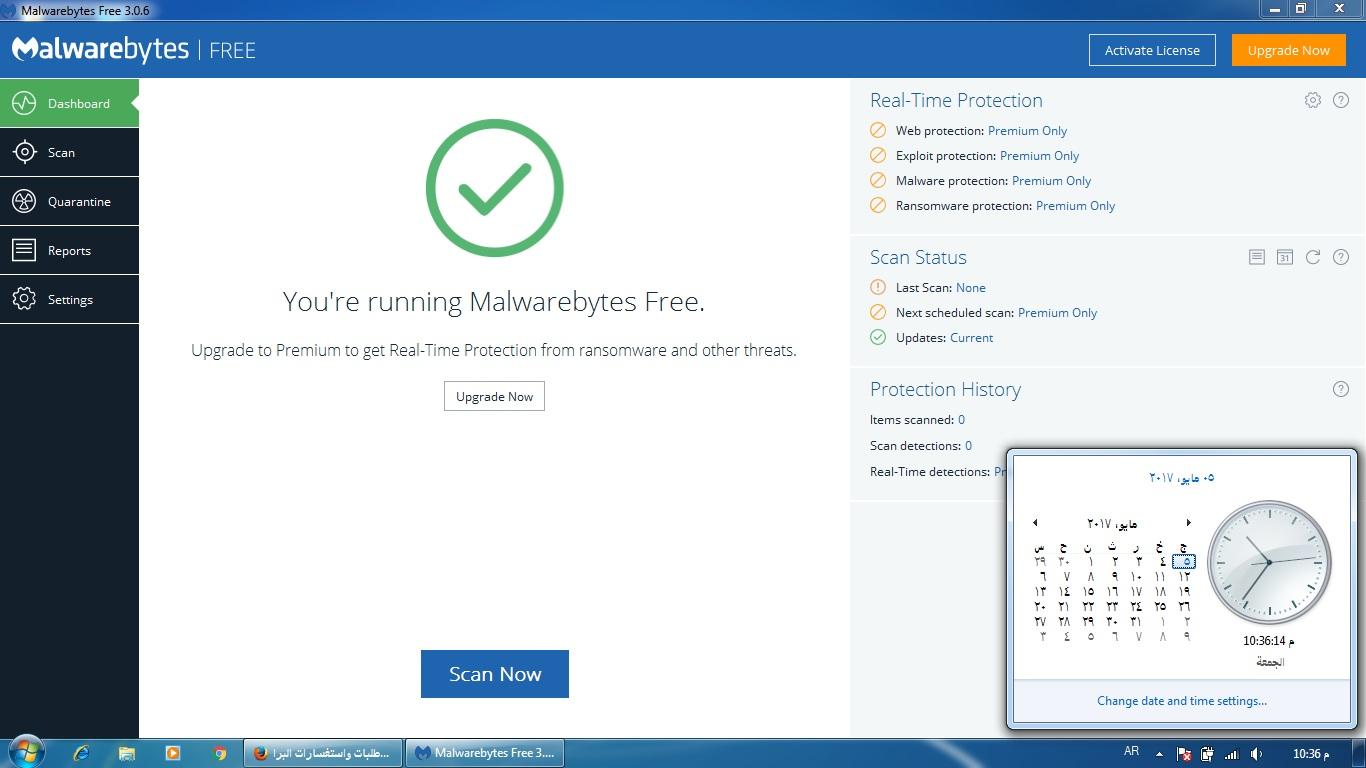Click Next scheduled scan Premium Only link
The image size is (1366, 768).
click(1057, 312)
